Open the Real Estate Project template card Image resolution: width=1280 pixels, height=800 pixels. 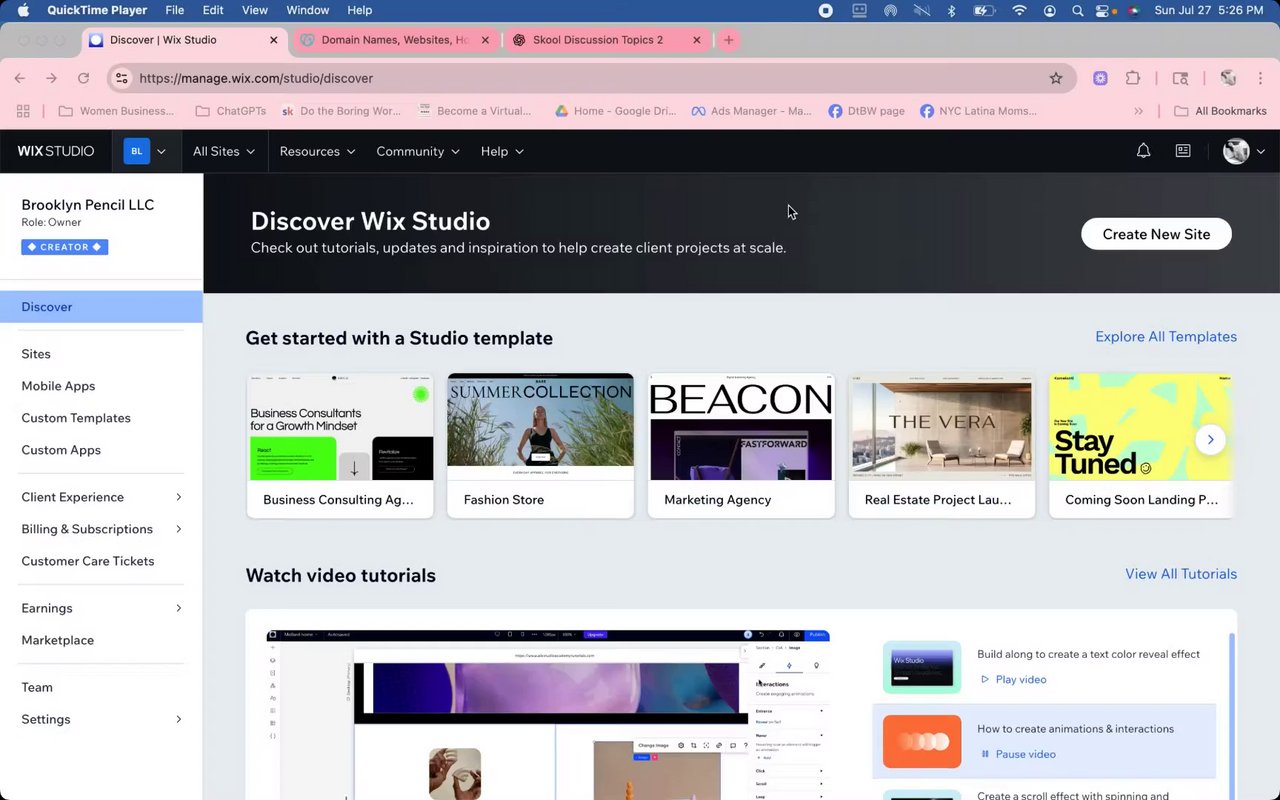(942, 446)
